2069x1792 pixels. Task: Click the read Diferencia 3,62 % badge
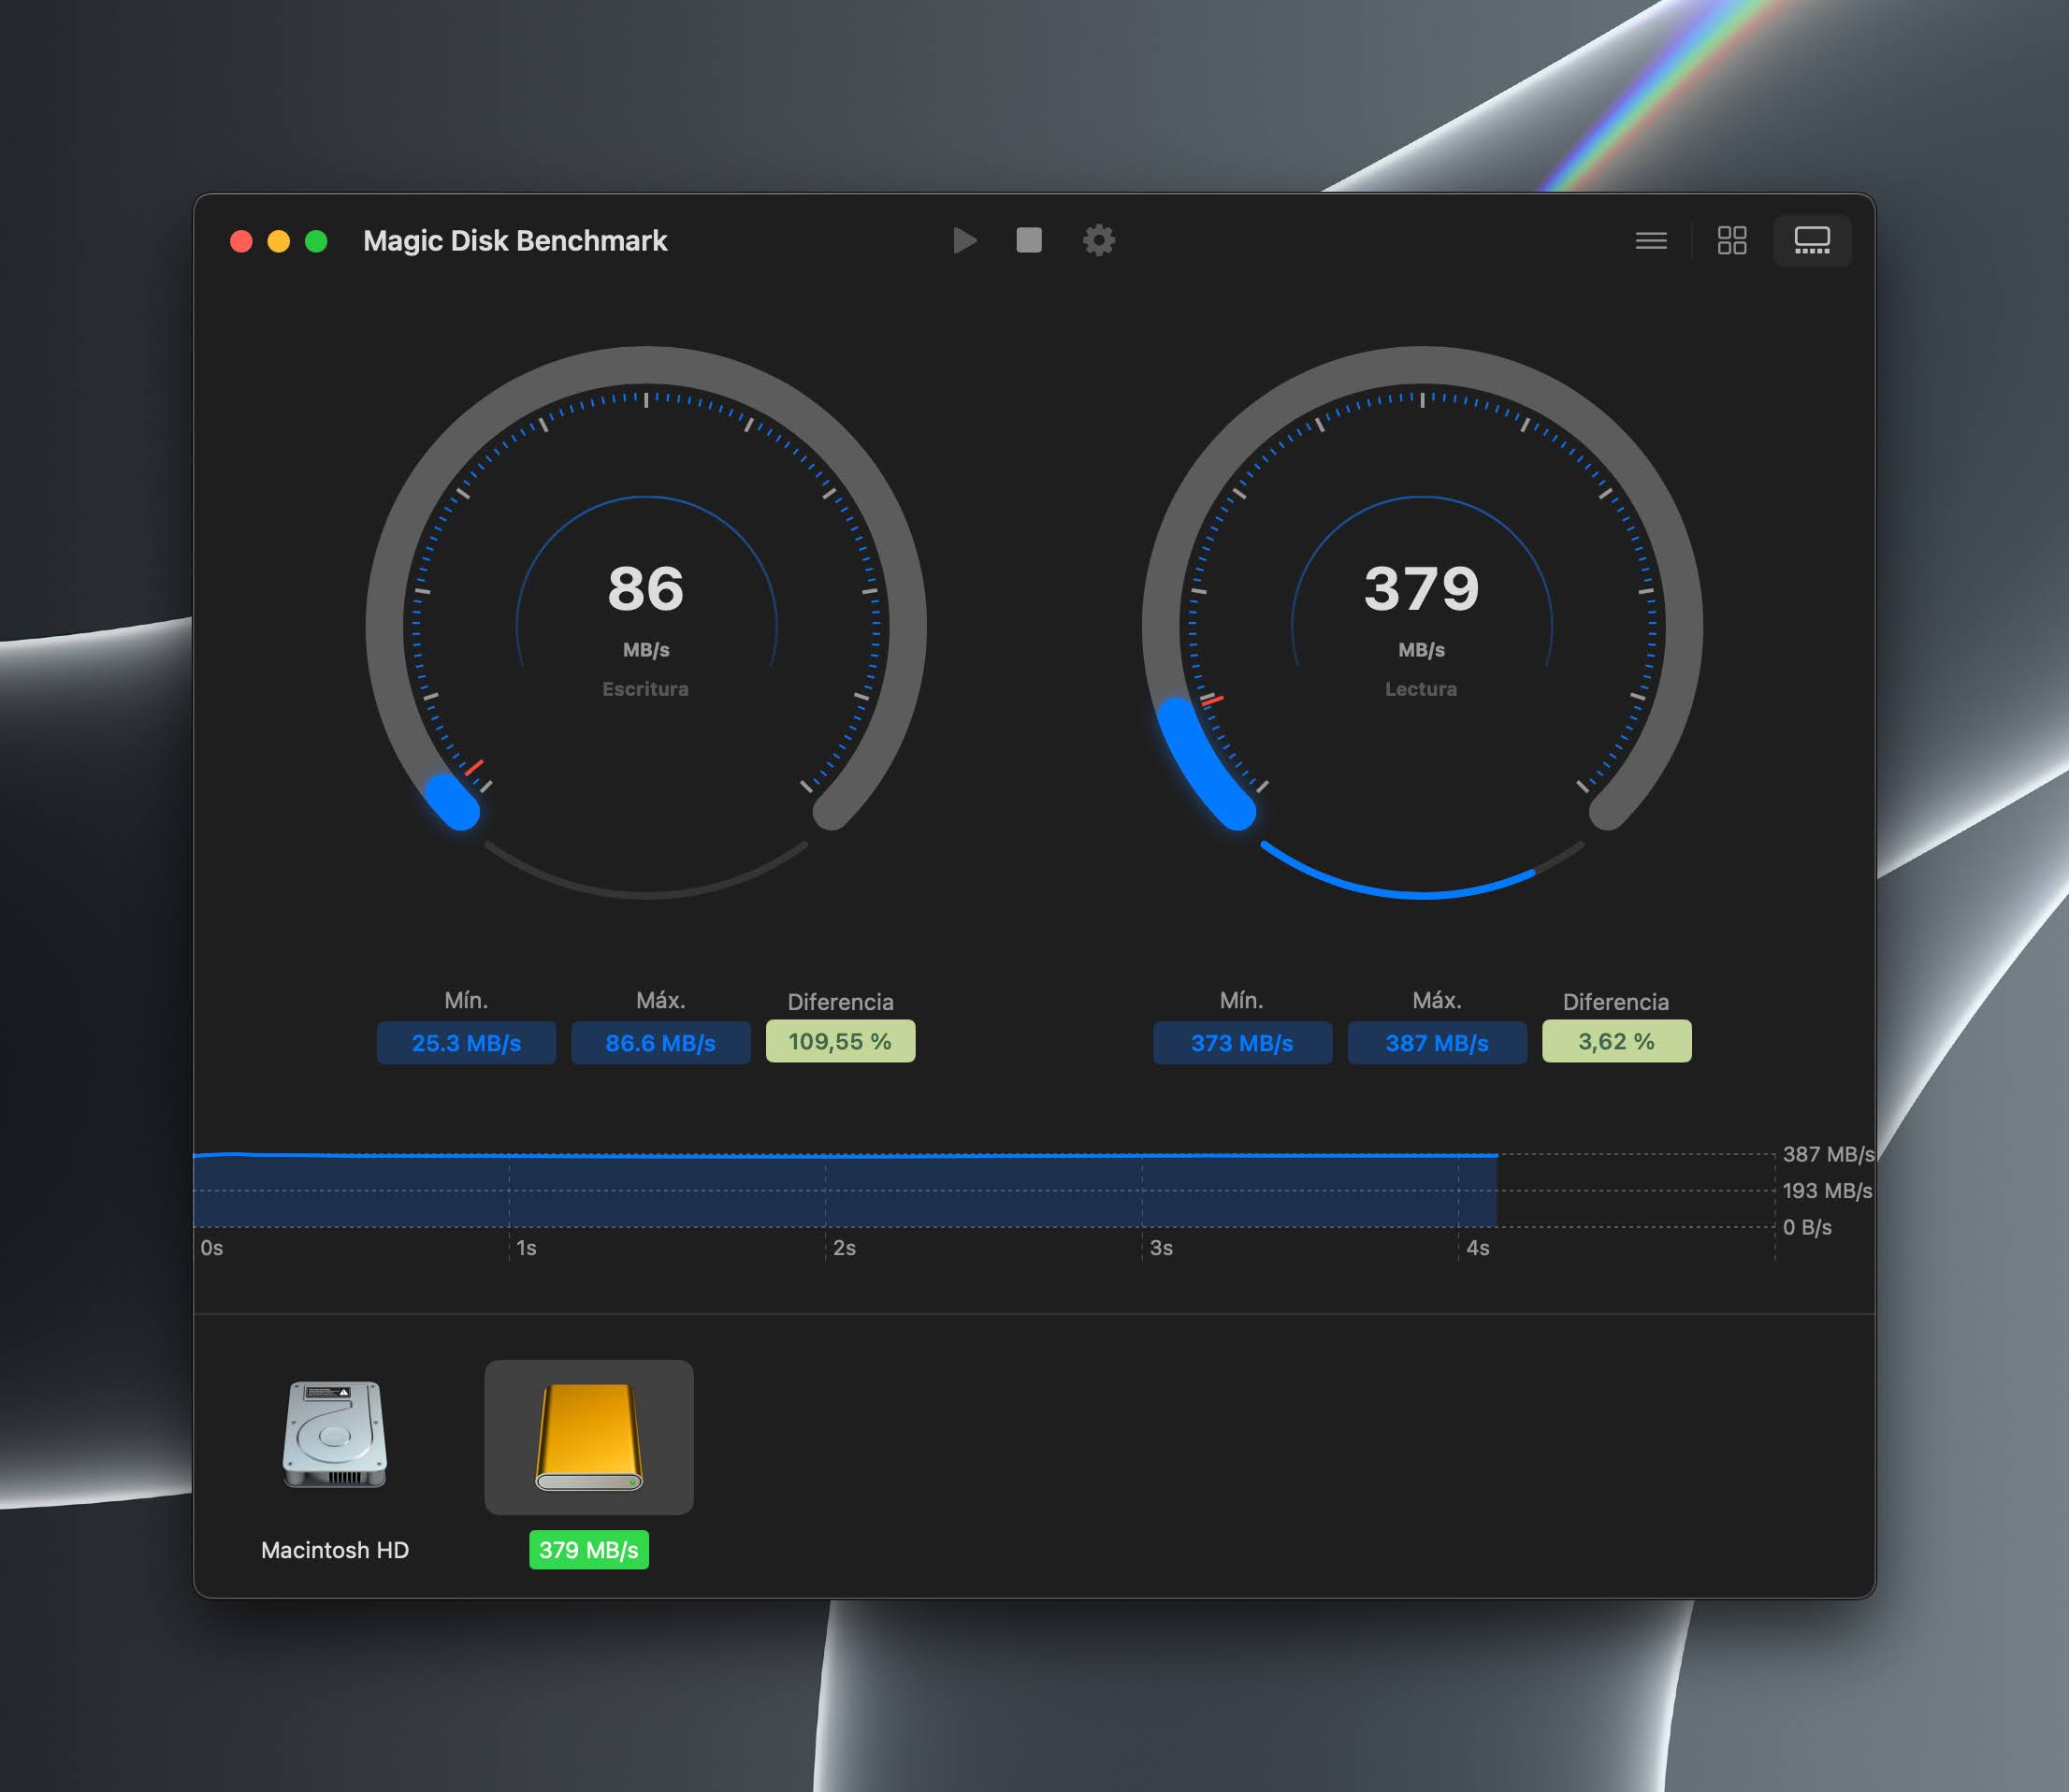point(1616,1041)
